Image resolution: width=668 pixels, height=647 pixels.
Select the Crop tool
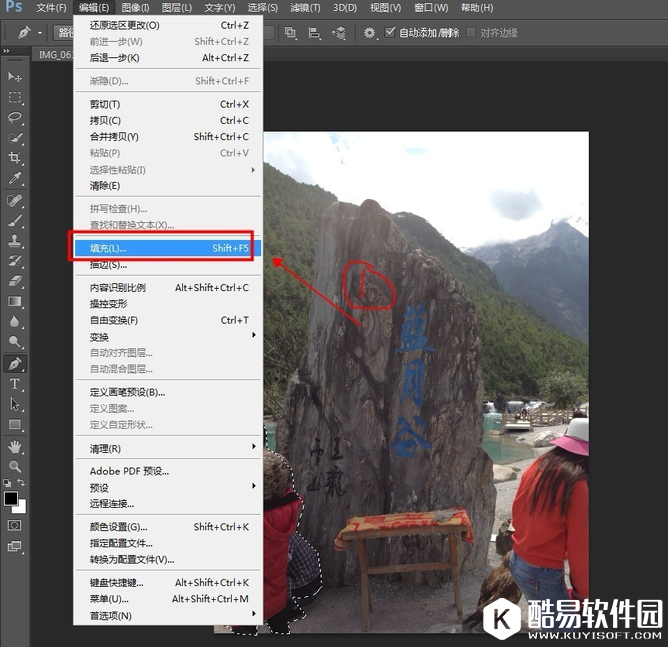pos(15,158)
